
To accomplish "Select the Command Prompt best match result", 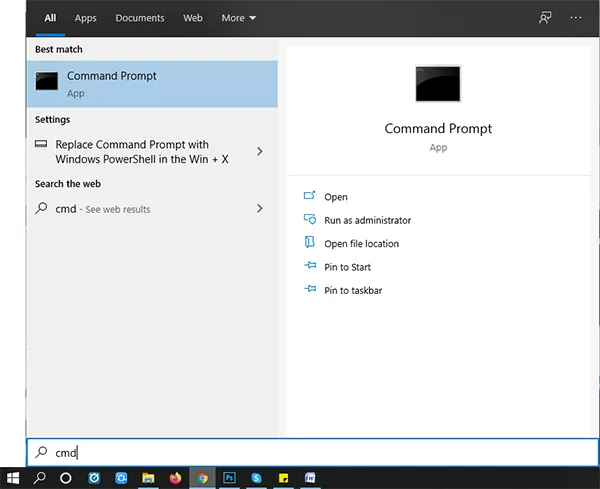I will (x=152, y=84).
